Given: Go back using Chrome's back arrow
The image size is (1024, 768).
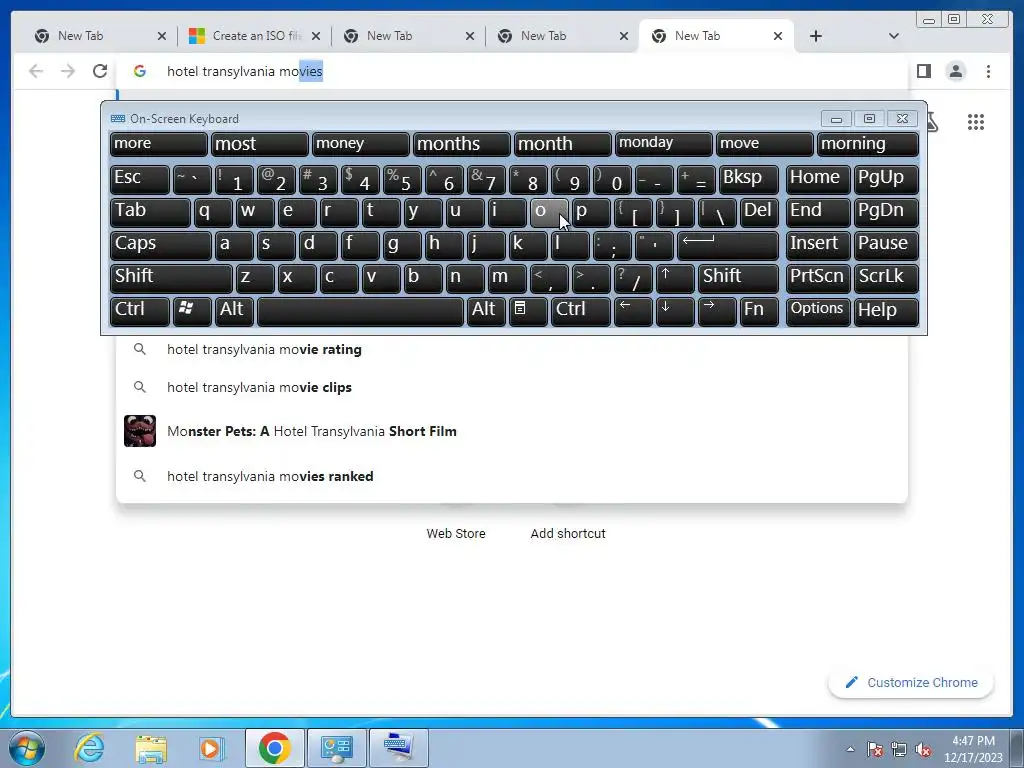Looking at the screenshot, I should [x=36, y=71].
